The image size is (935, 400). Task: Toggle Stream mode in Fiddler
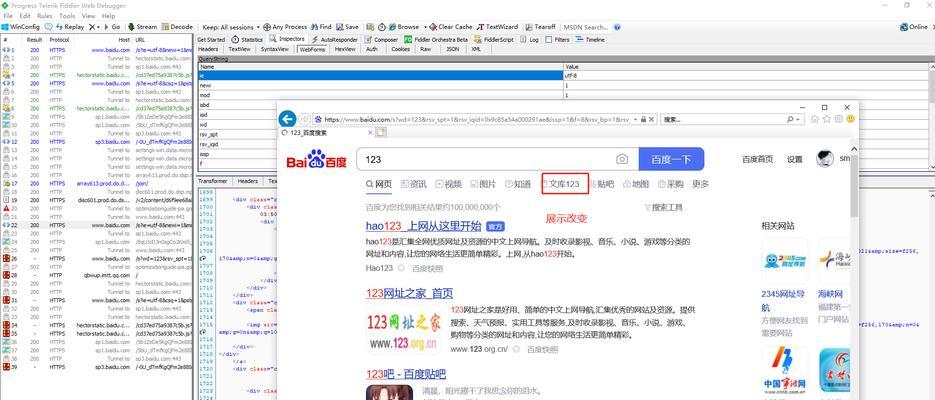coord(142,27)
